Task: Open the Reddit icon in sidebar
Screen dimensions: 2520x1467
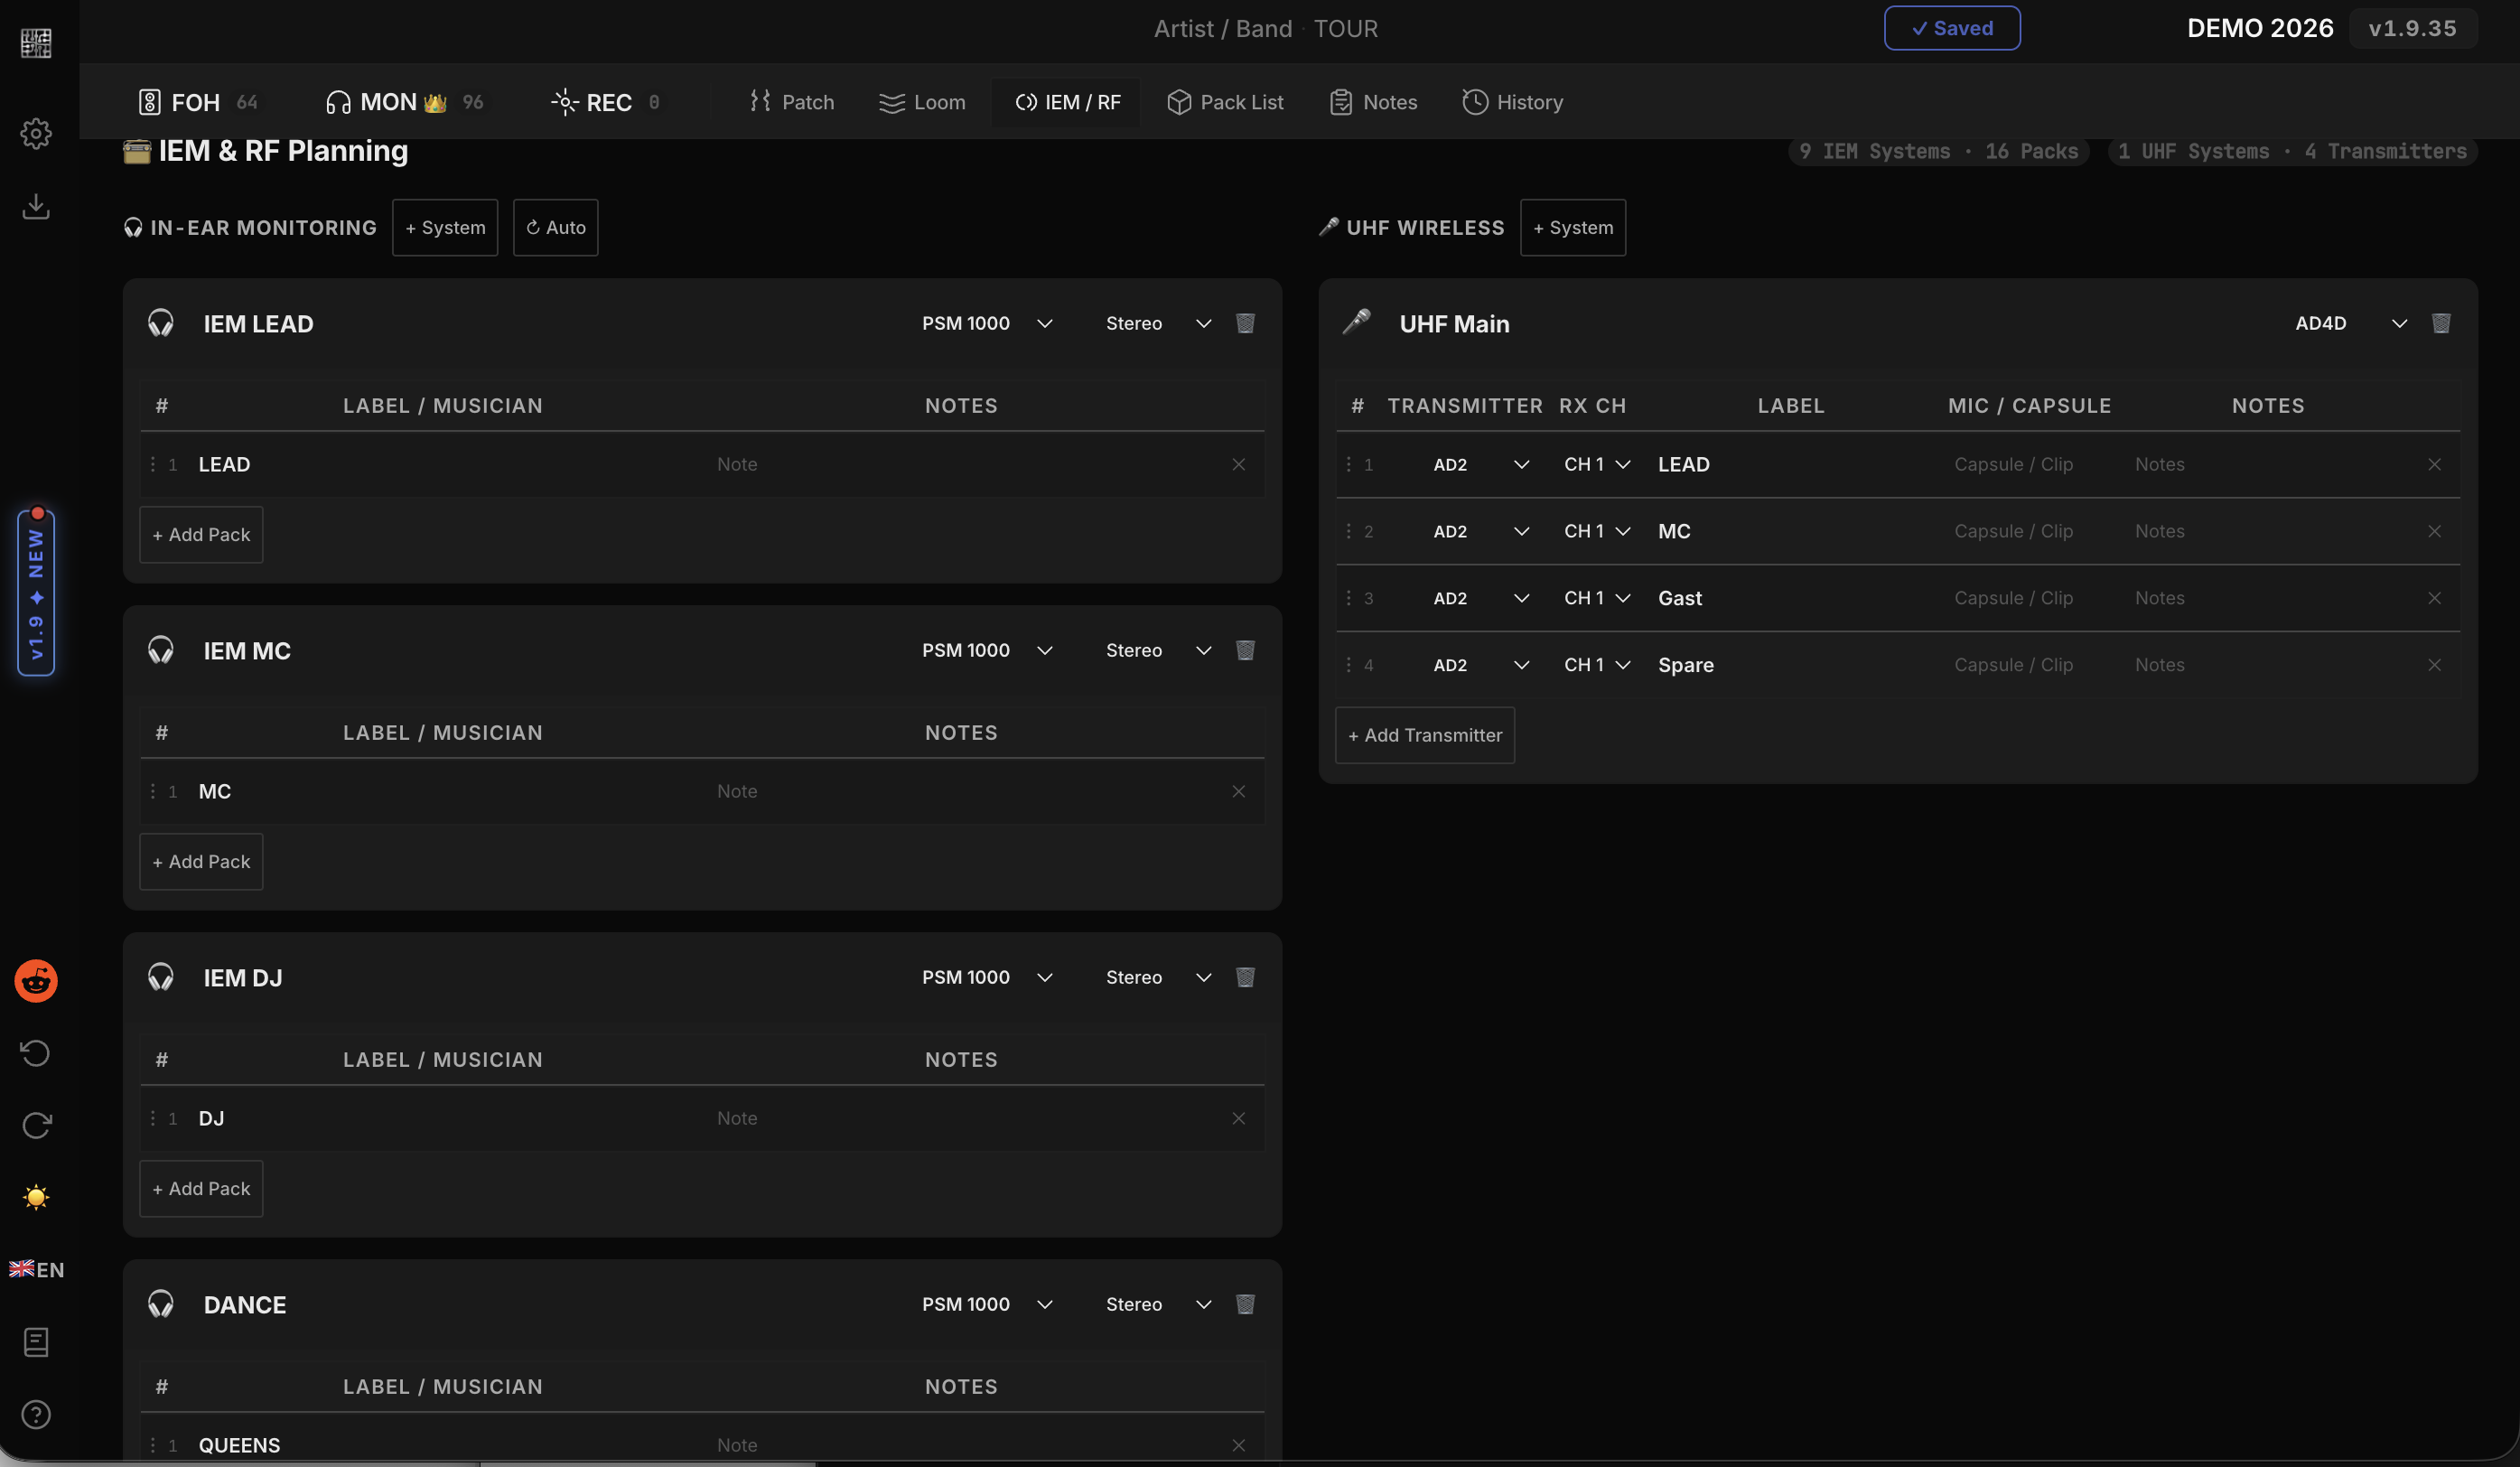Action: 36,981
